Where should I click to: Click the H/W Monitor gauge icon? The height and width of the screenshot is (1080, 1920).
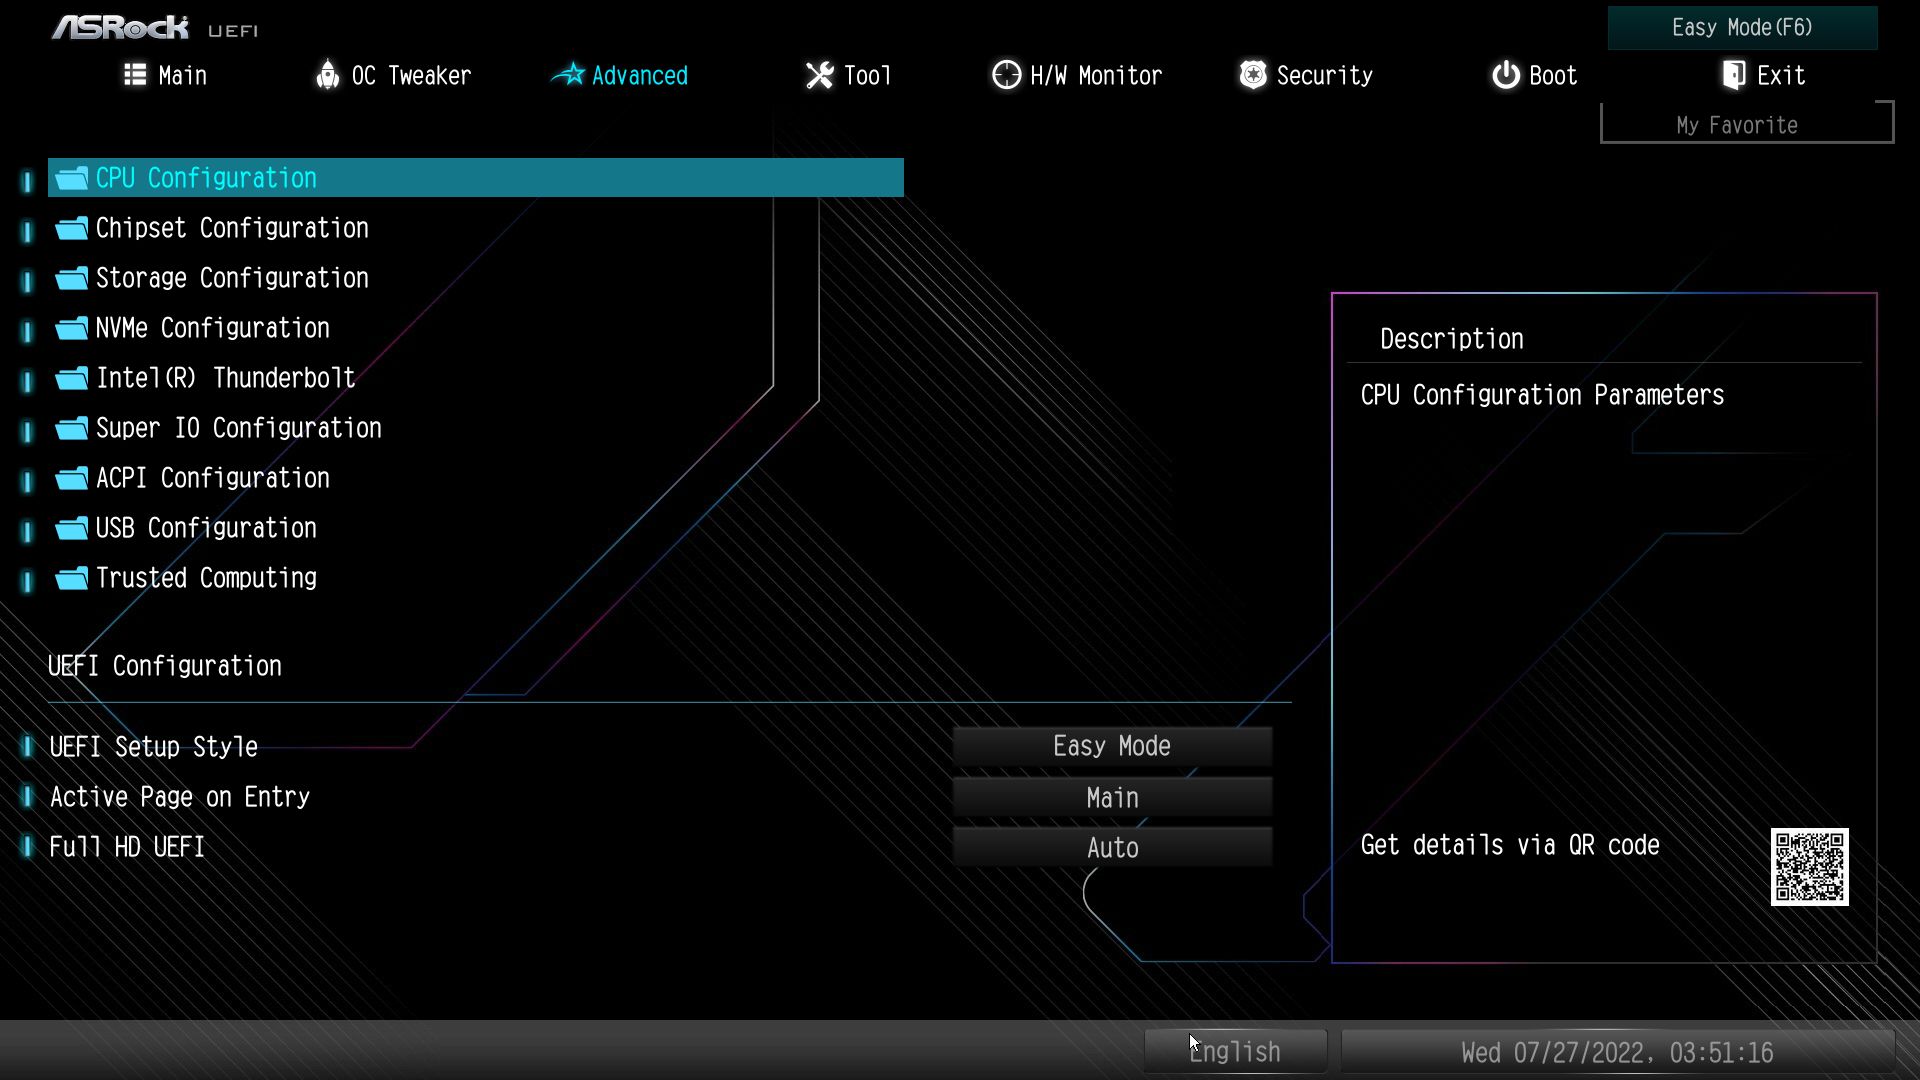point(1006,75)
